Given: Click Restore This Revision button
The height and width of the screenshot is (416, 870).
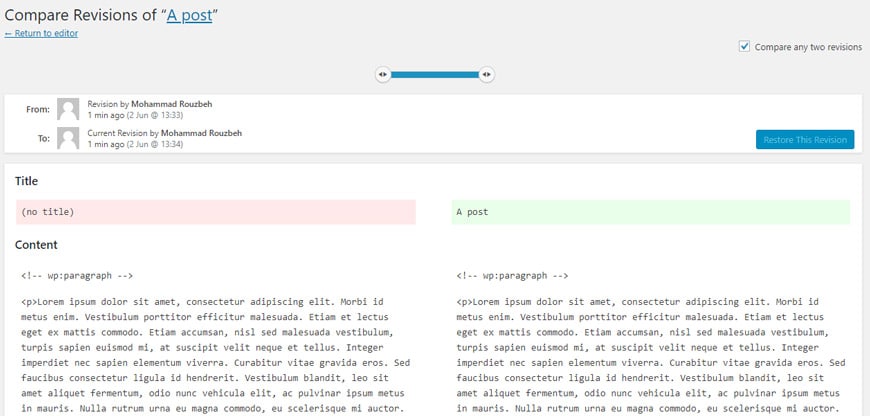Looking at the screenshot, I should (805, 140).
